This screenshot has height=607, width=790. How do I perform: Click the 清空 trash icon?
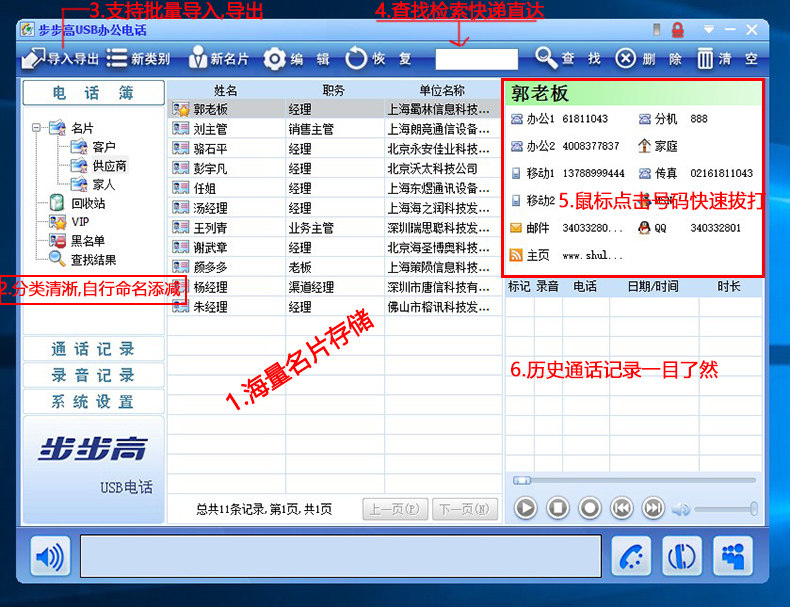point(705,59)
